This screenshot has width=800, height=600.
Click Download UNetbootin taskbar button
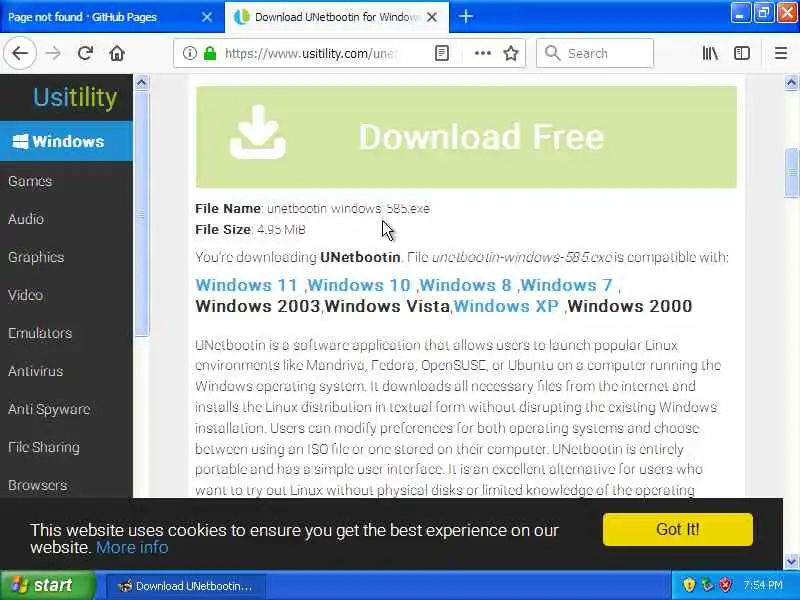click(186, 586)
